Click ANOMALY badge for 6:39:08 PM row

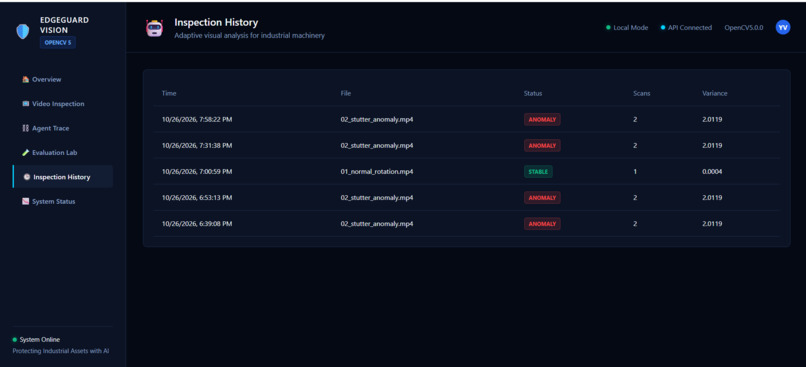point(542,224)
